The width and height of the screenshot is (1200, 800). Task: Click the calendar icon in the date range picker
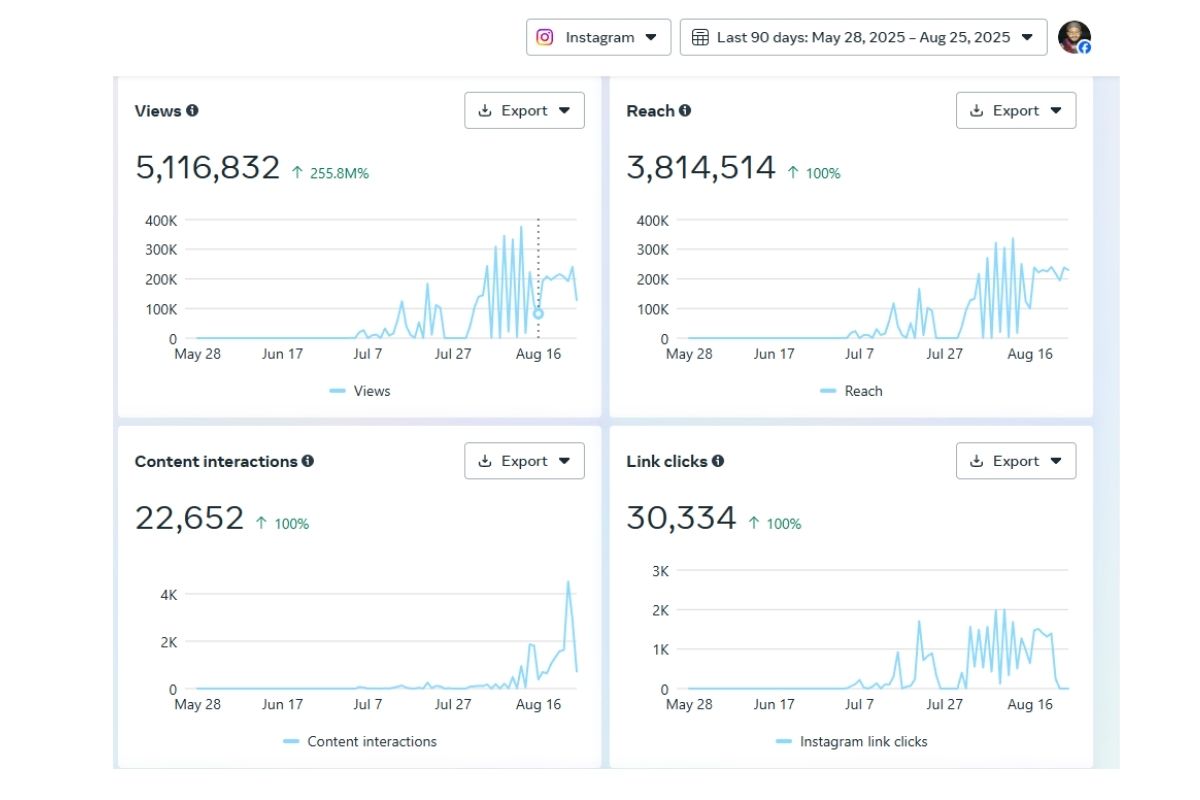700,37
